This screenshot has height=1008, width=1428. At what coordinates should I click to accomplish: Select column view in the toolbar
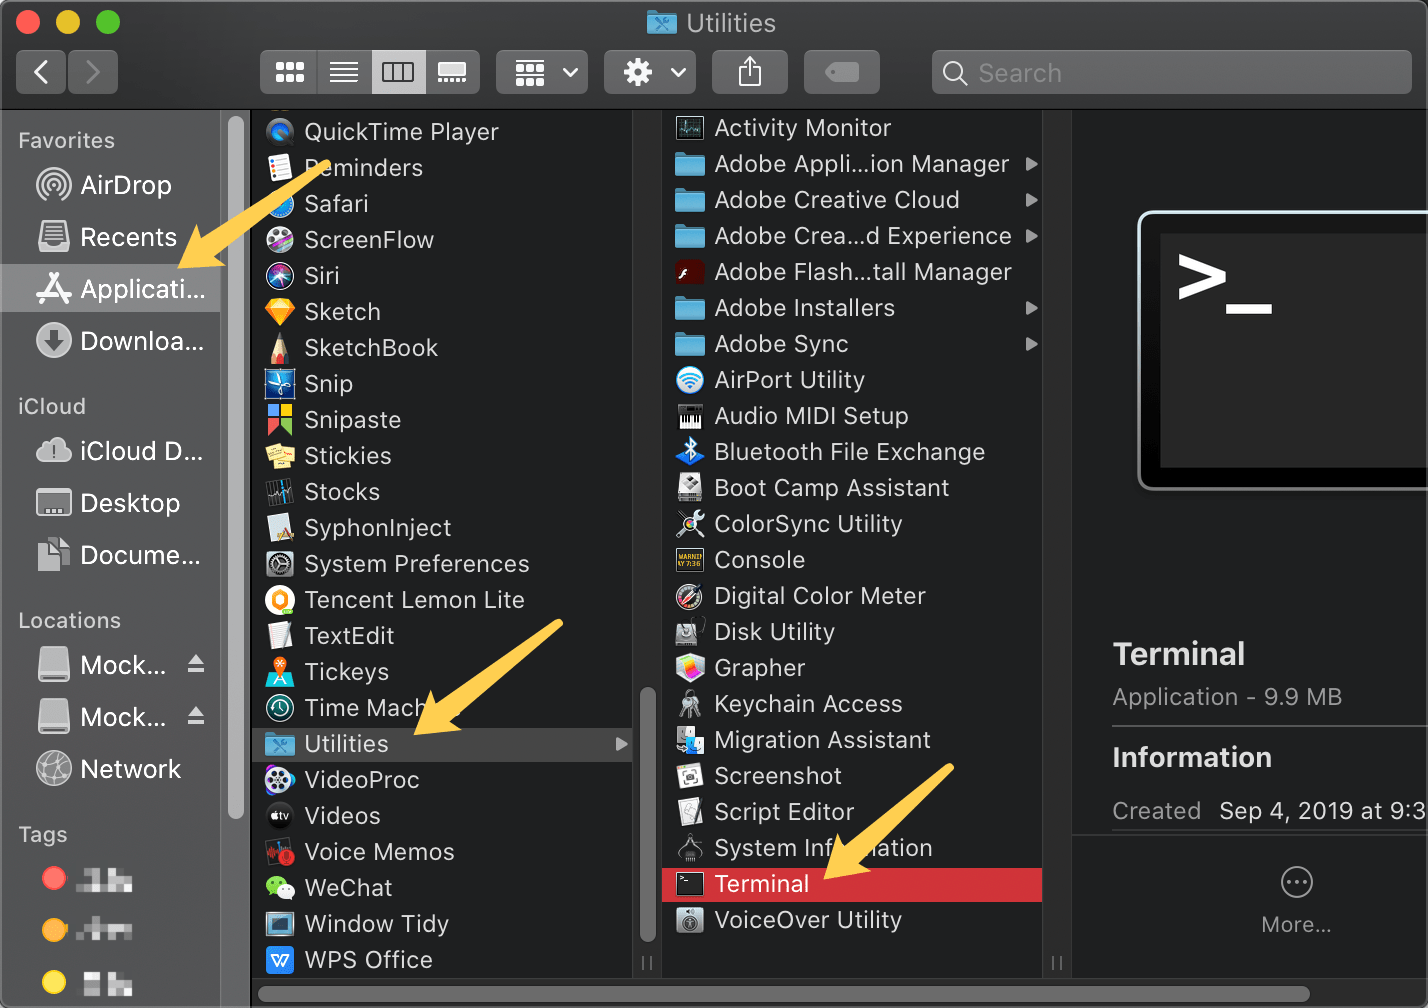coord(398,72)
